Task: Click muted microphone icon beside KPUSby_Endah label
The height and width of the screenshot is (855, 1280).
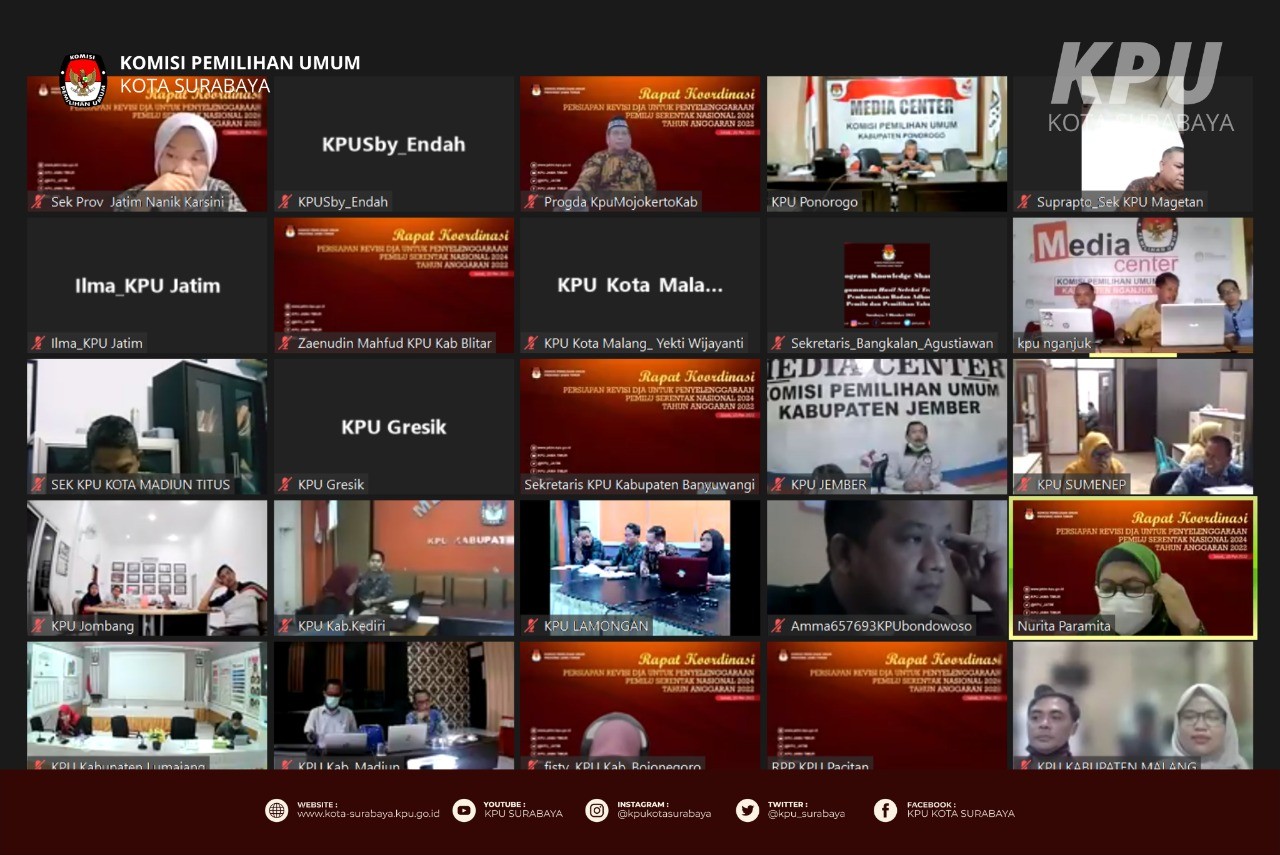Action: point(285,202)
